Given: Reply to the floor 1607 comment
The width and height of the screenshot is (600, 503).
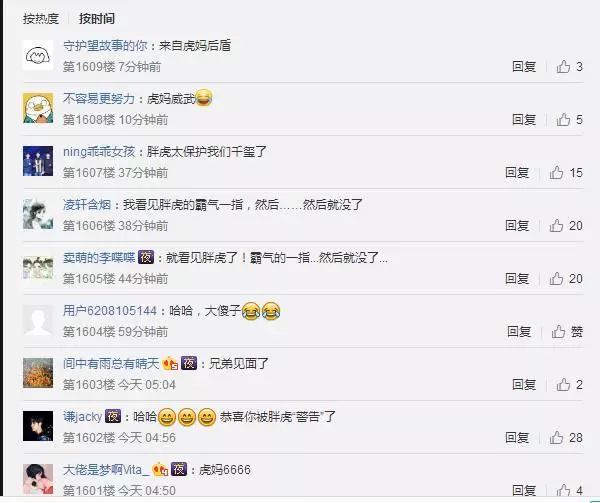Looking at the screenshot, I should tap(517, 173).
